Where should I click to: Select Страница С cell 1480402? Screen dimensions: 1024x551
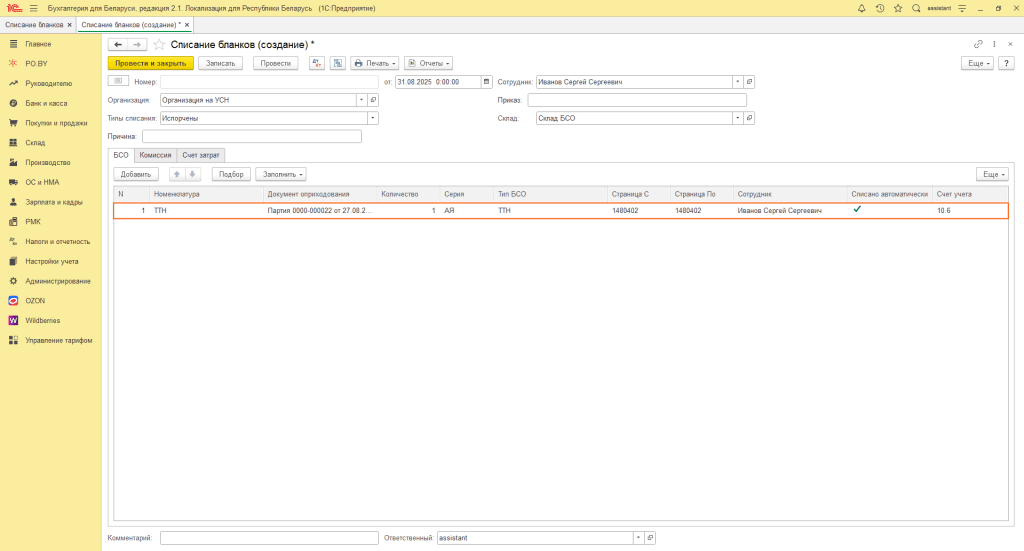click(x=639, y=211)
